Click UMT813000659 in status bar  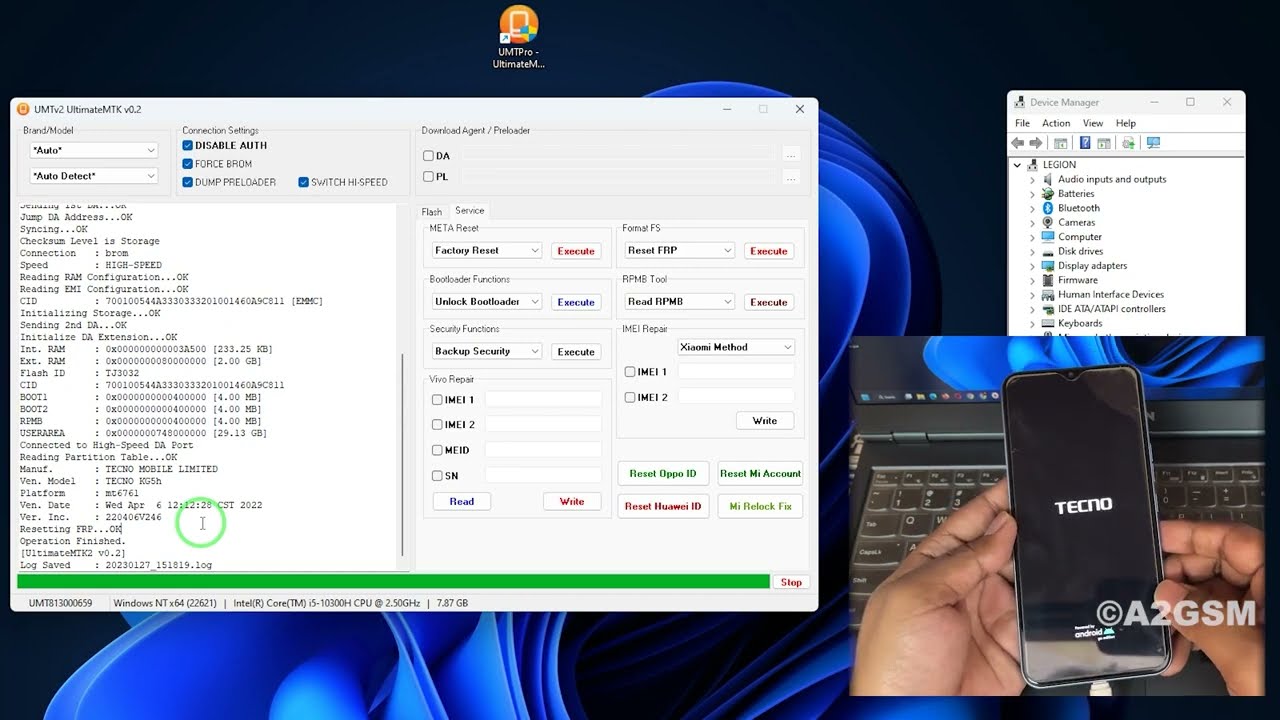pyautogui.click(x=60, y=603)
